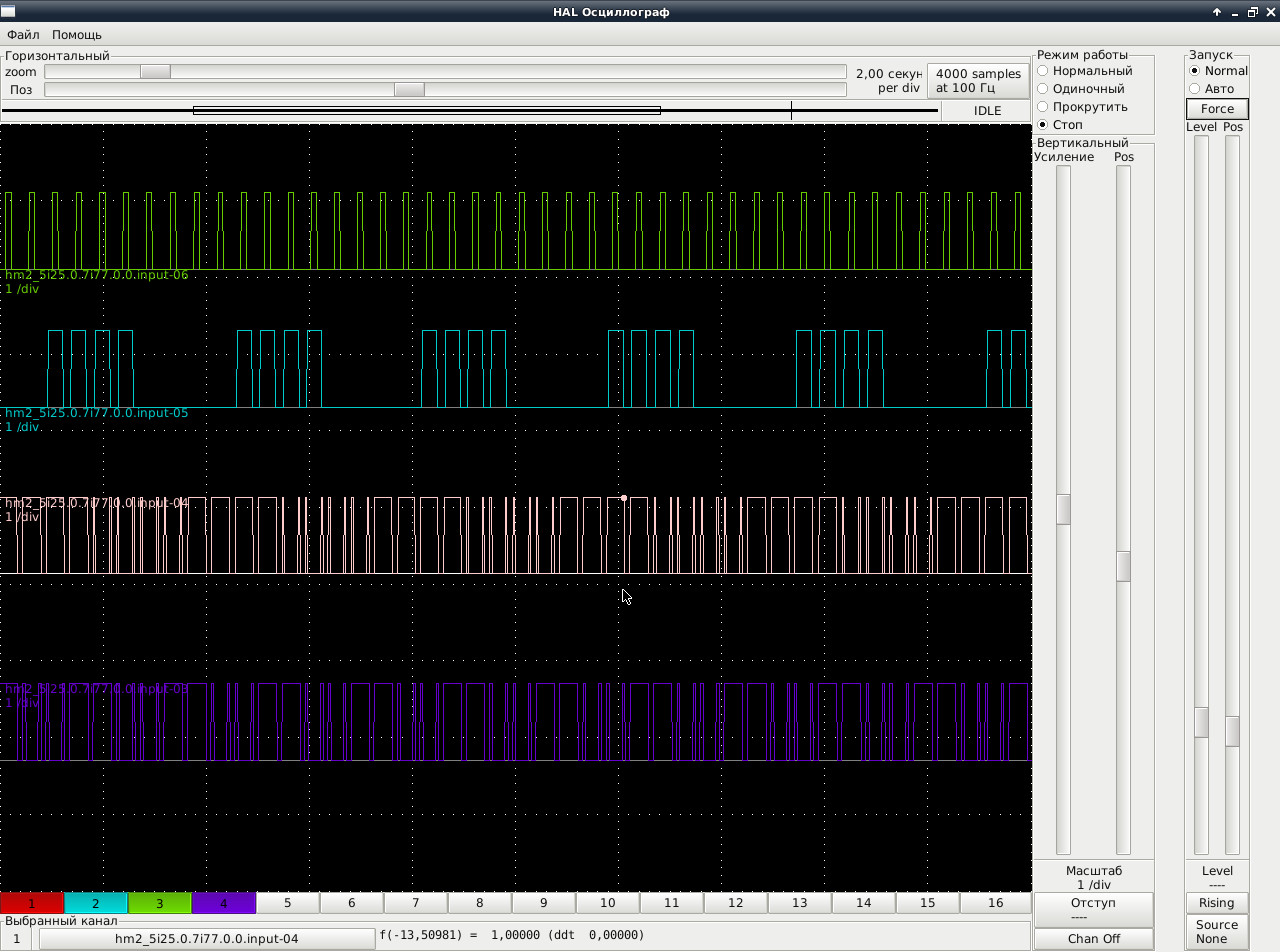The image size is (1280, 952).
Task: Select red channel 1 button
Action: pyautogui.click(x=32, y=903)
